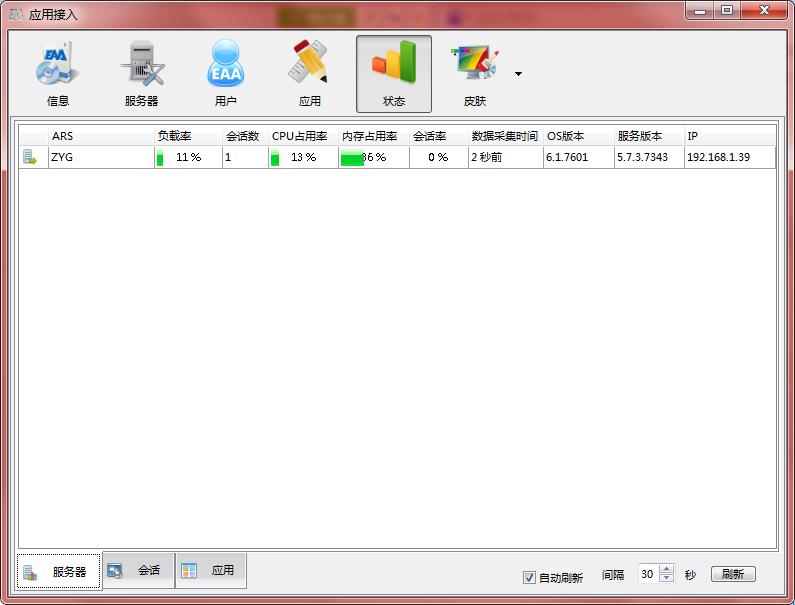Open the 皮肤 (Skin) toolbar icon

coord(474,73)
